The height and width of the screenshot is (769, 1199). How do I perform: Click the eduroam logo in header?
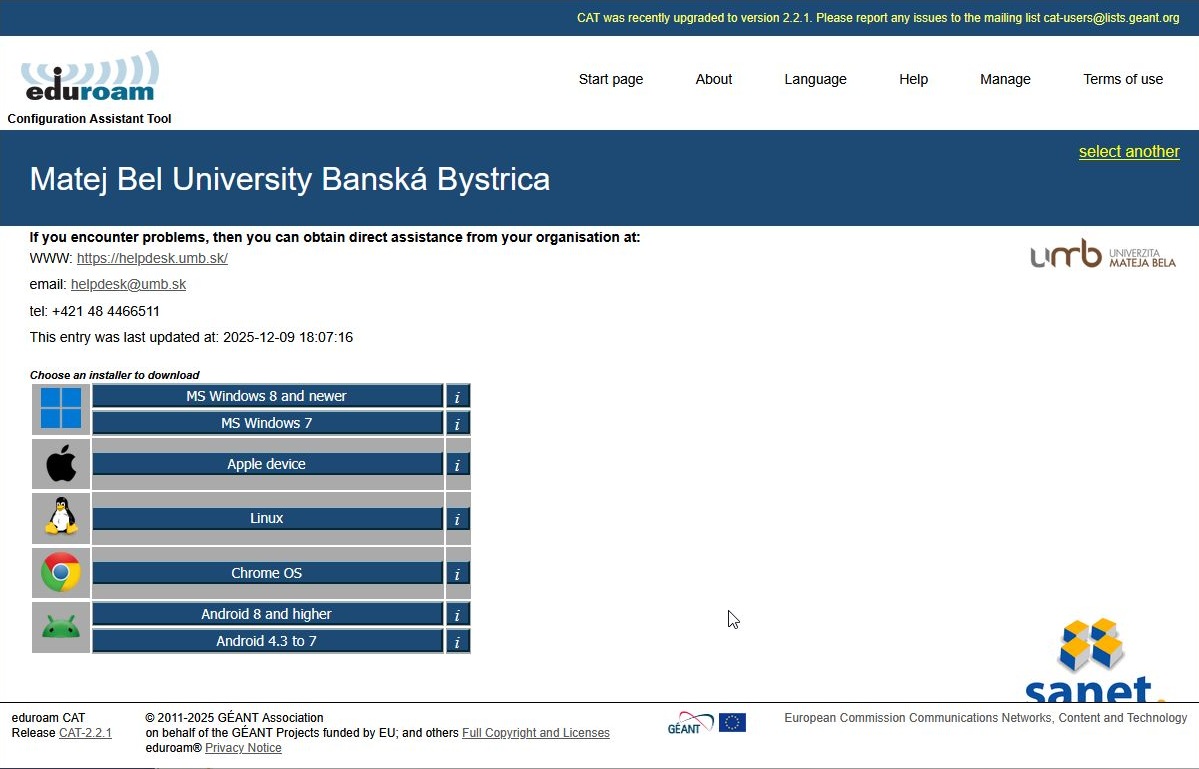[x=89, y=78]
